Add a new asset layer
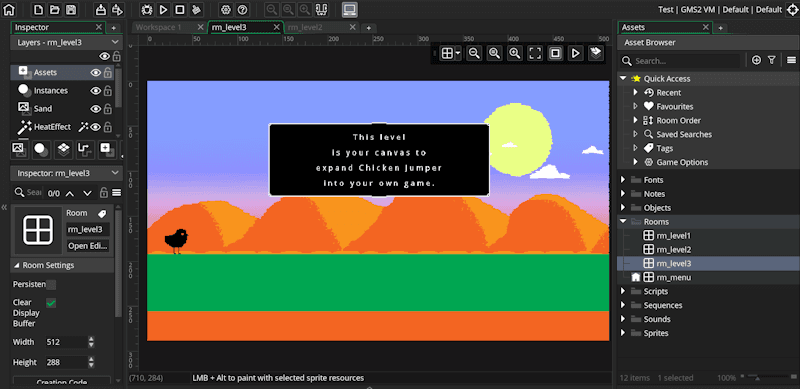 (106, 149)
